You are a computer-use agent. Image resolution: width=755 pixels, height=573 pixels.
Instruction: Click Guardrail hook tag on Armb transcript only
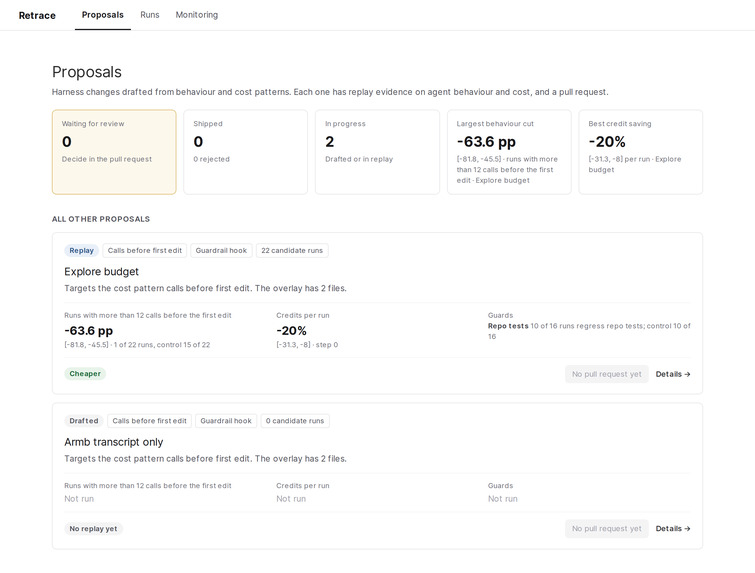click(x=226, y=421)
